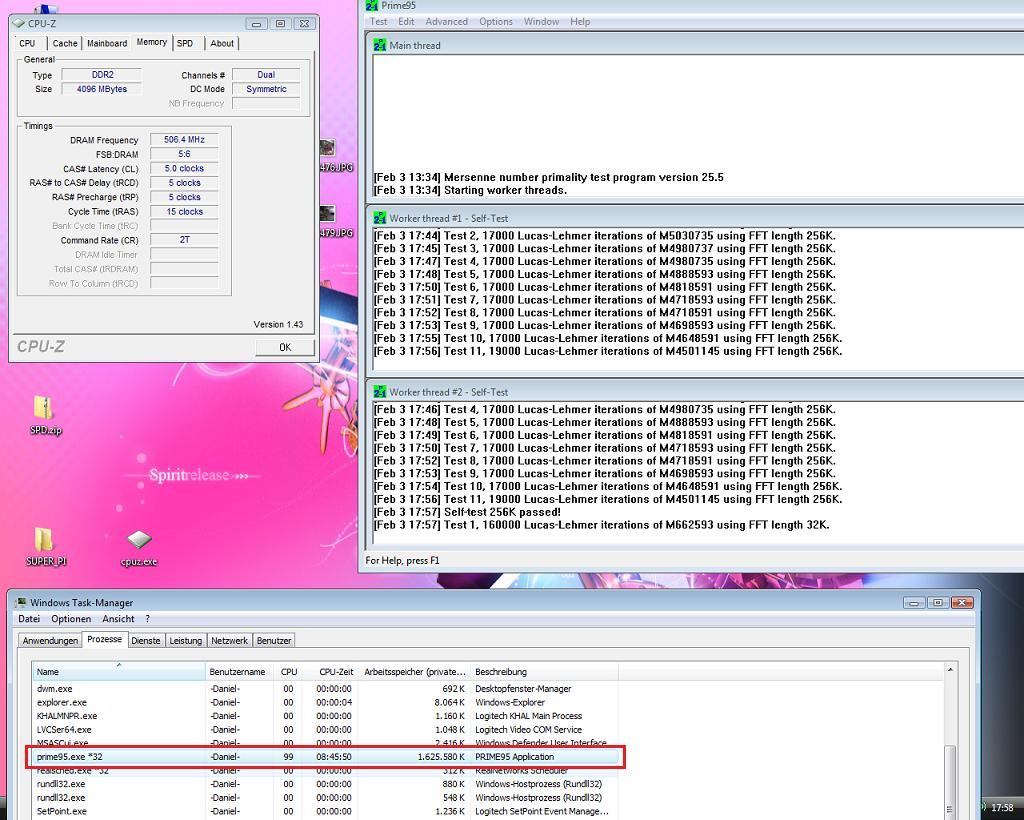Switch to the Leistung tab
Screen dimensions: 1024x820
185,640
